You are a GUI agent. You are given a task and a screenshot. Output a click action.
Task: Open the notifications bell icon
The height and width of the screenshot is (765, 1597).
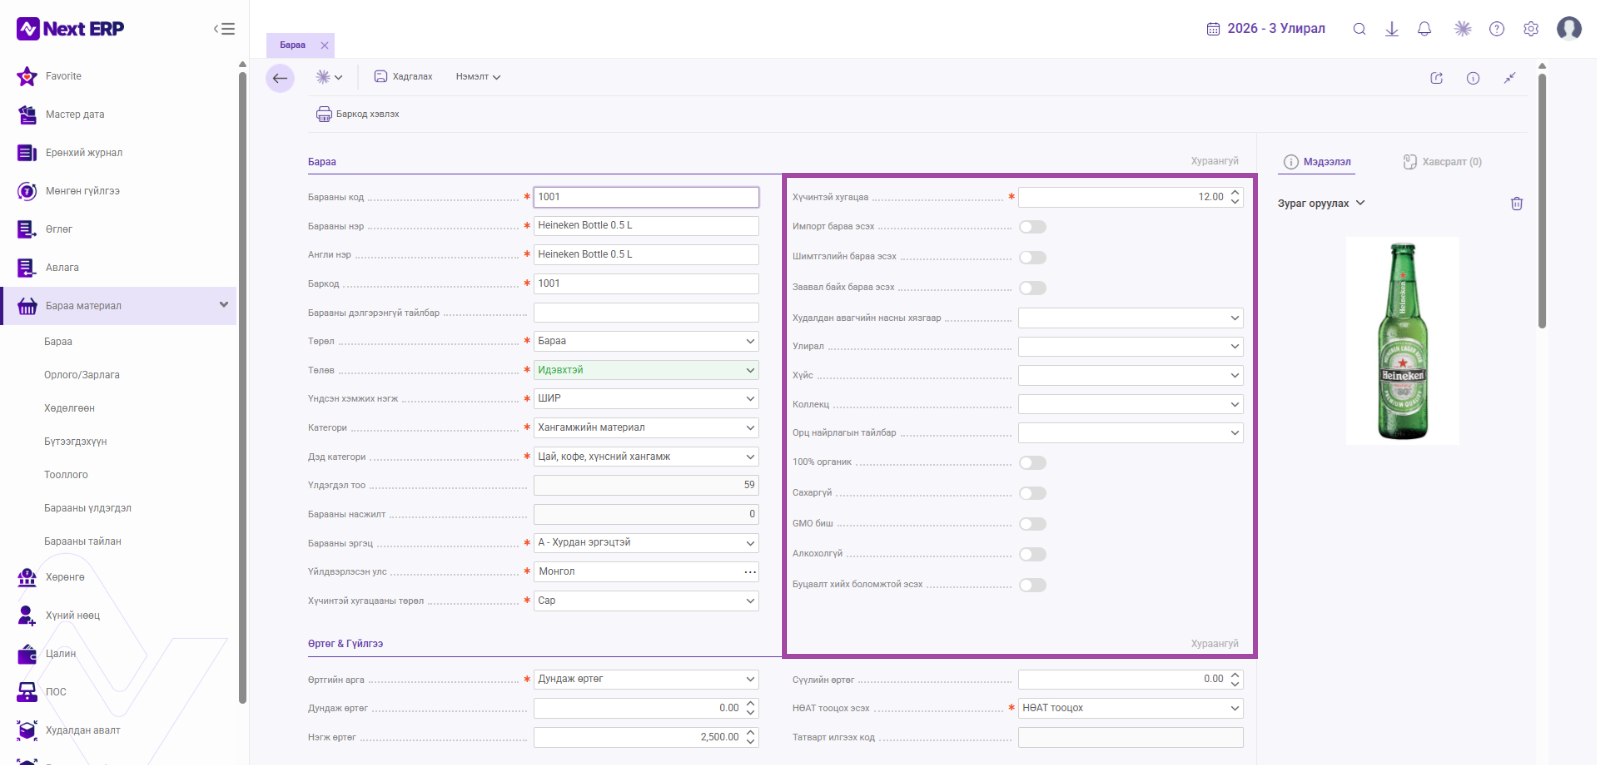coord(1424,29)
